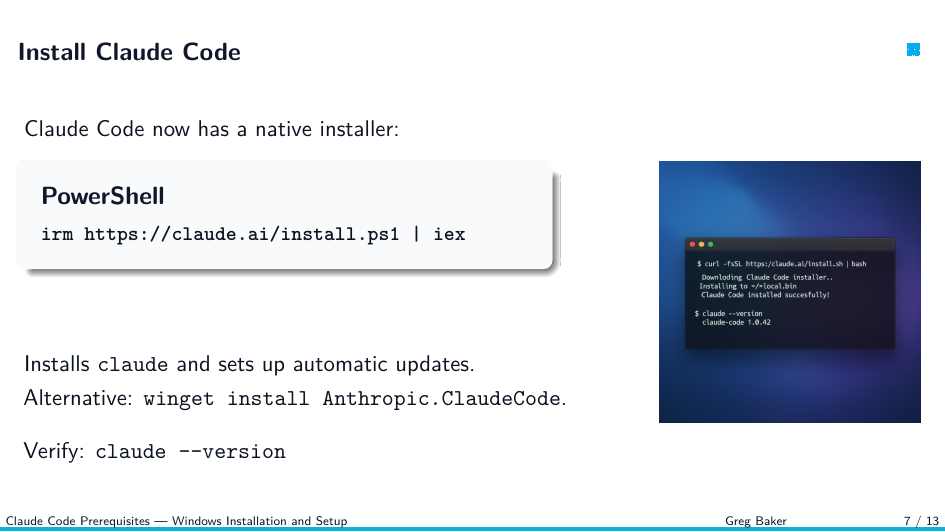Click the 'PowerShell' block heading
The height and width of the screenshot is (532, 945).
(102, 196)
